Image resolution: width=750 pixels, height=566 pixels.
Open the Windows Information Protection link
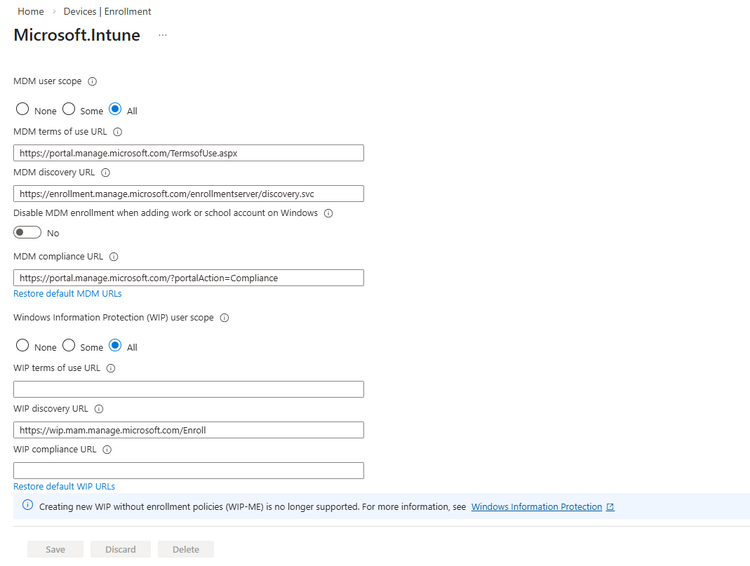[x=537, y=507]
